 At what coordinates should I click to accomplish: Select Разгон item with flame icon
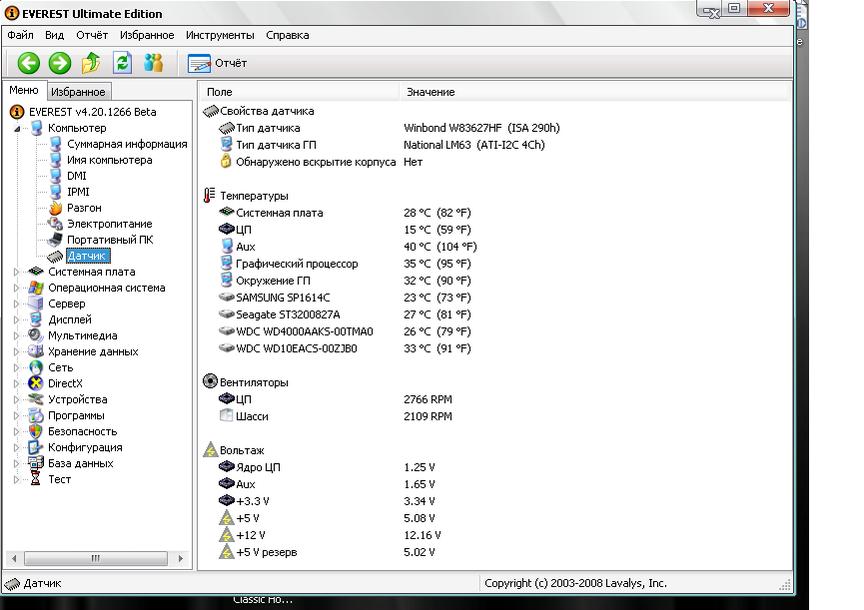point(84,208)
